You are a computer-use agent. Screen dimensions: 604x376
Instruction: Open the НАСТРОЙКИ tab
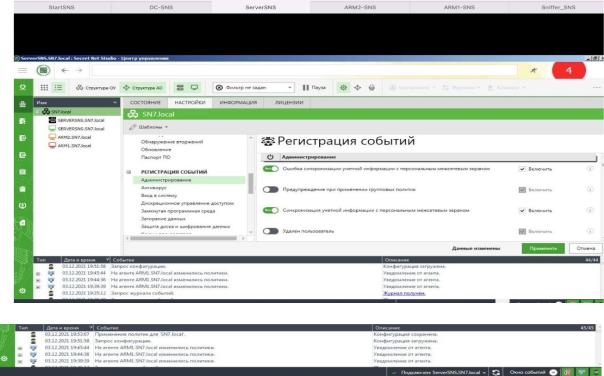pos(190,102)
